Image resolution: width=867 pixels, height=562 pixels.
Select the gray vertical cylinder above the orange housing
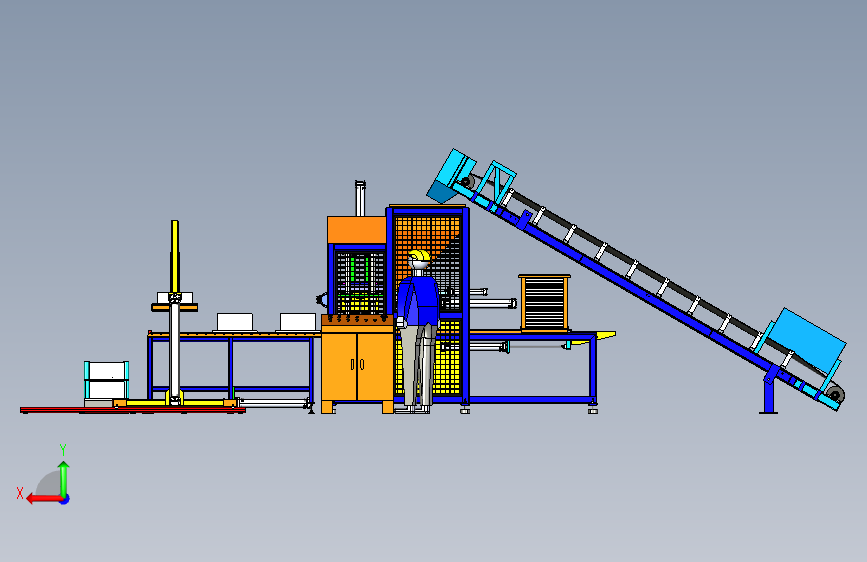pos(360,198)
